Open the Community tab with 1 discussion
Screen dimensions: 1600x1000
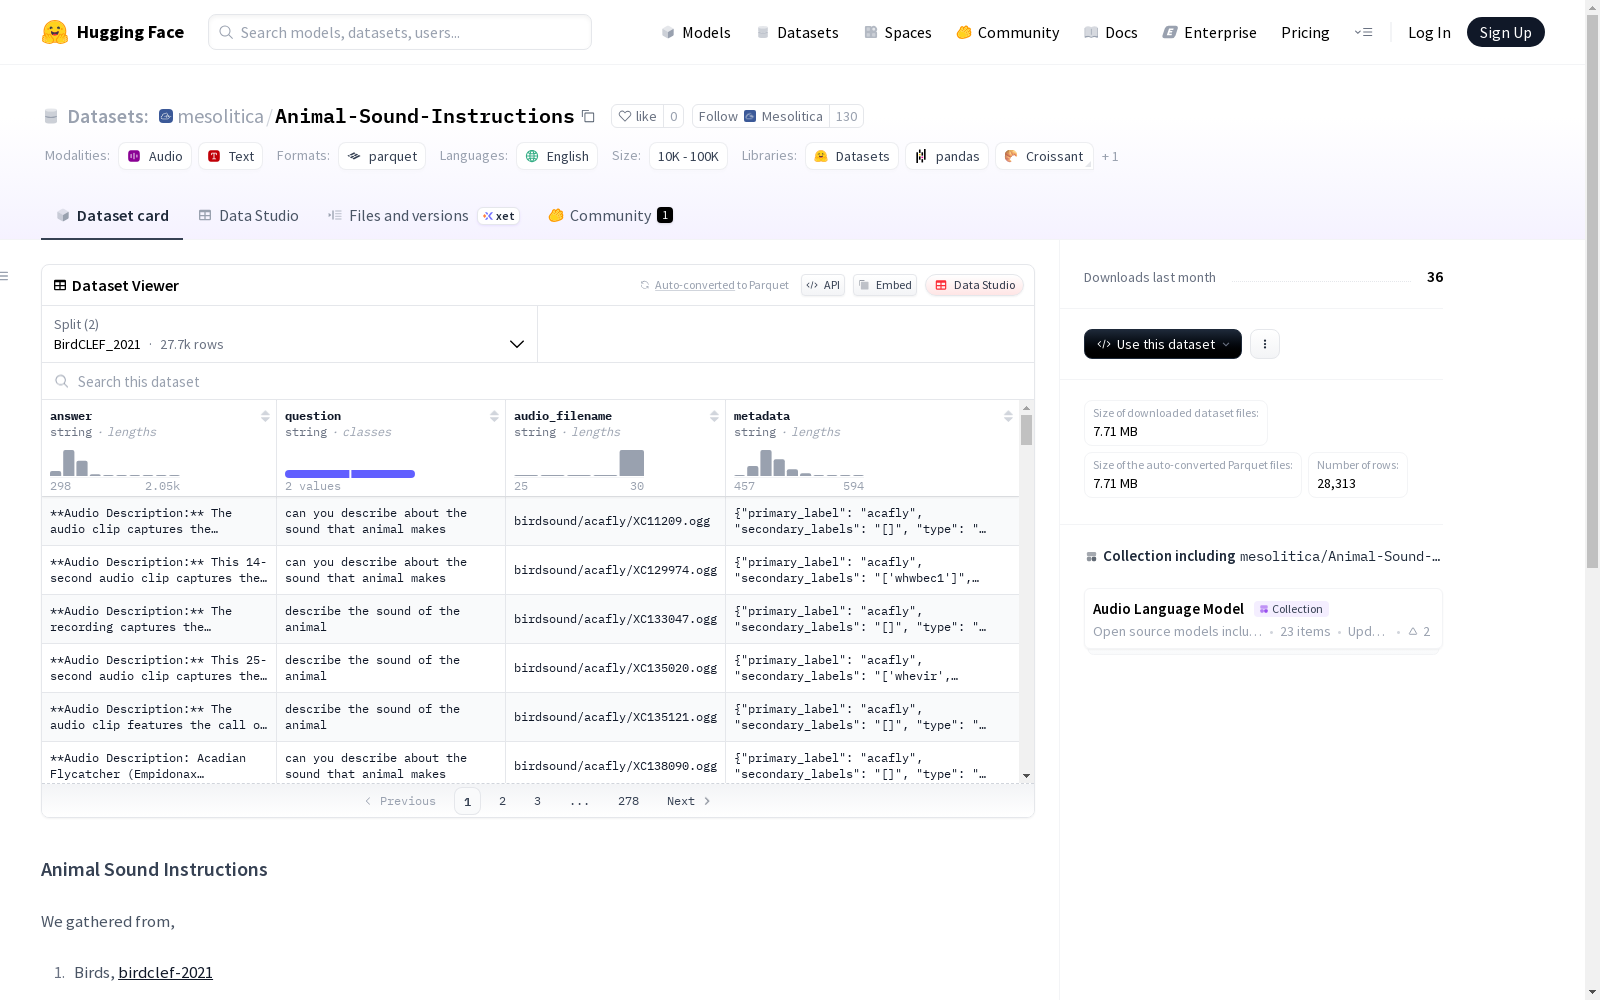pos(610,216)
